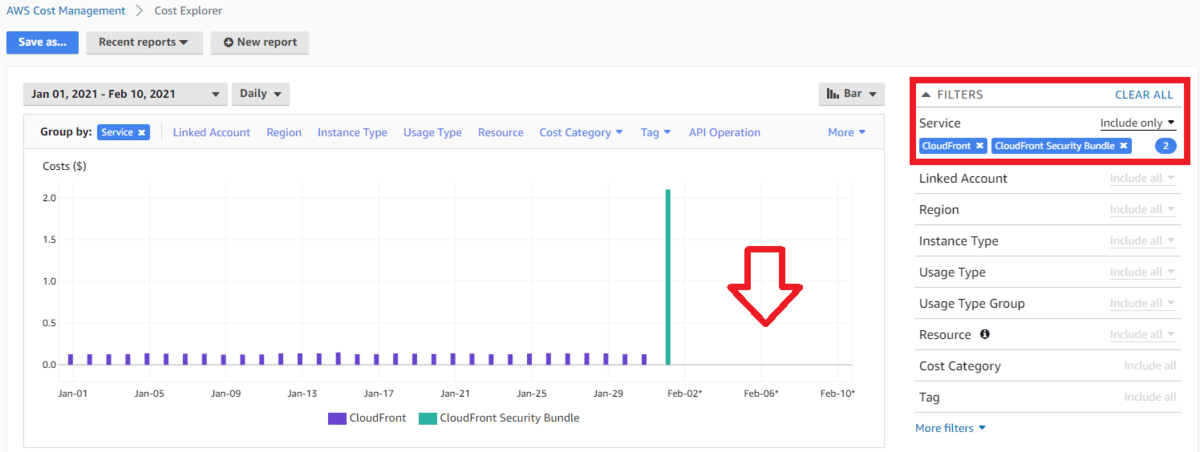
Task: Collapse the Filters panel triangle
Action: [x=925, y=95]
